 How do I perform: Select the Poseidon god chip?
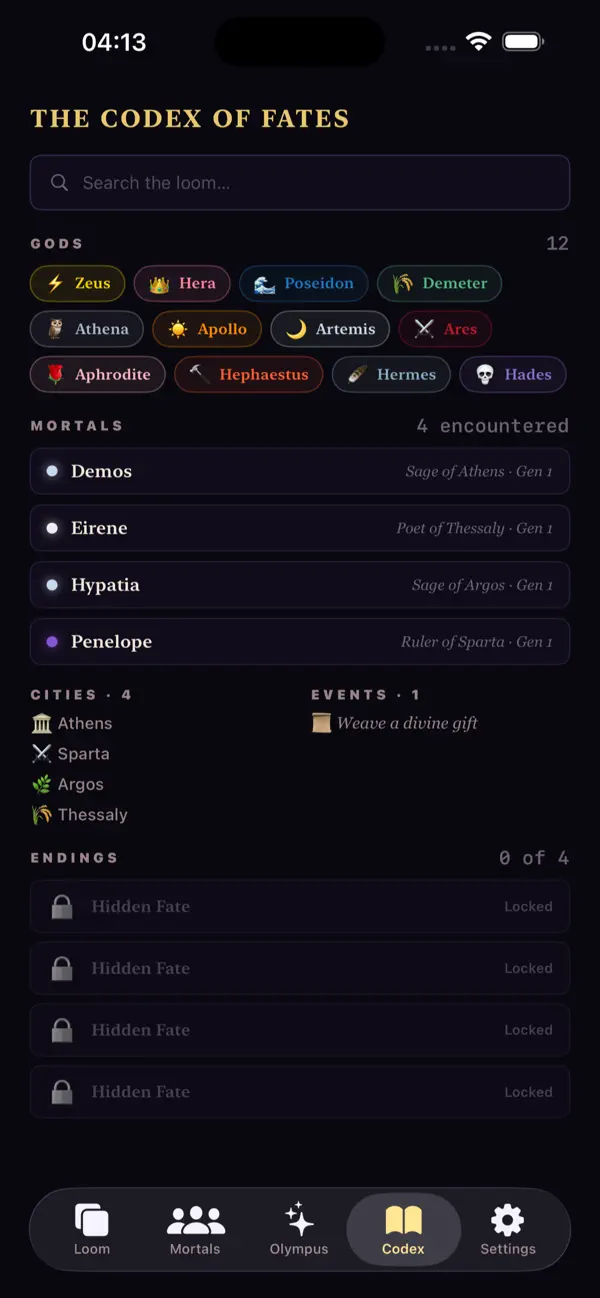304,284
